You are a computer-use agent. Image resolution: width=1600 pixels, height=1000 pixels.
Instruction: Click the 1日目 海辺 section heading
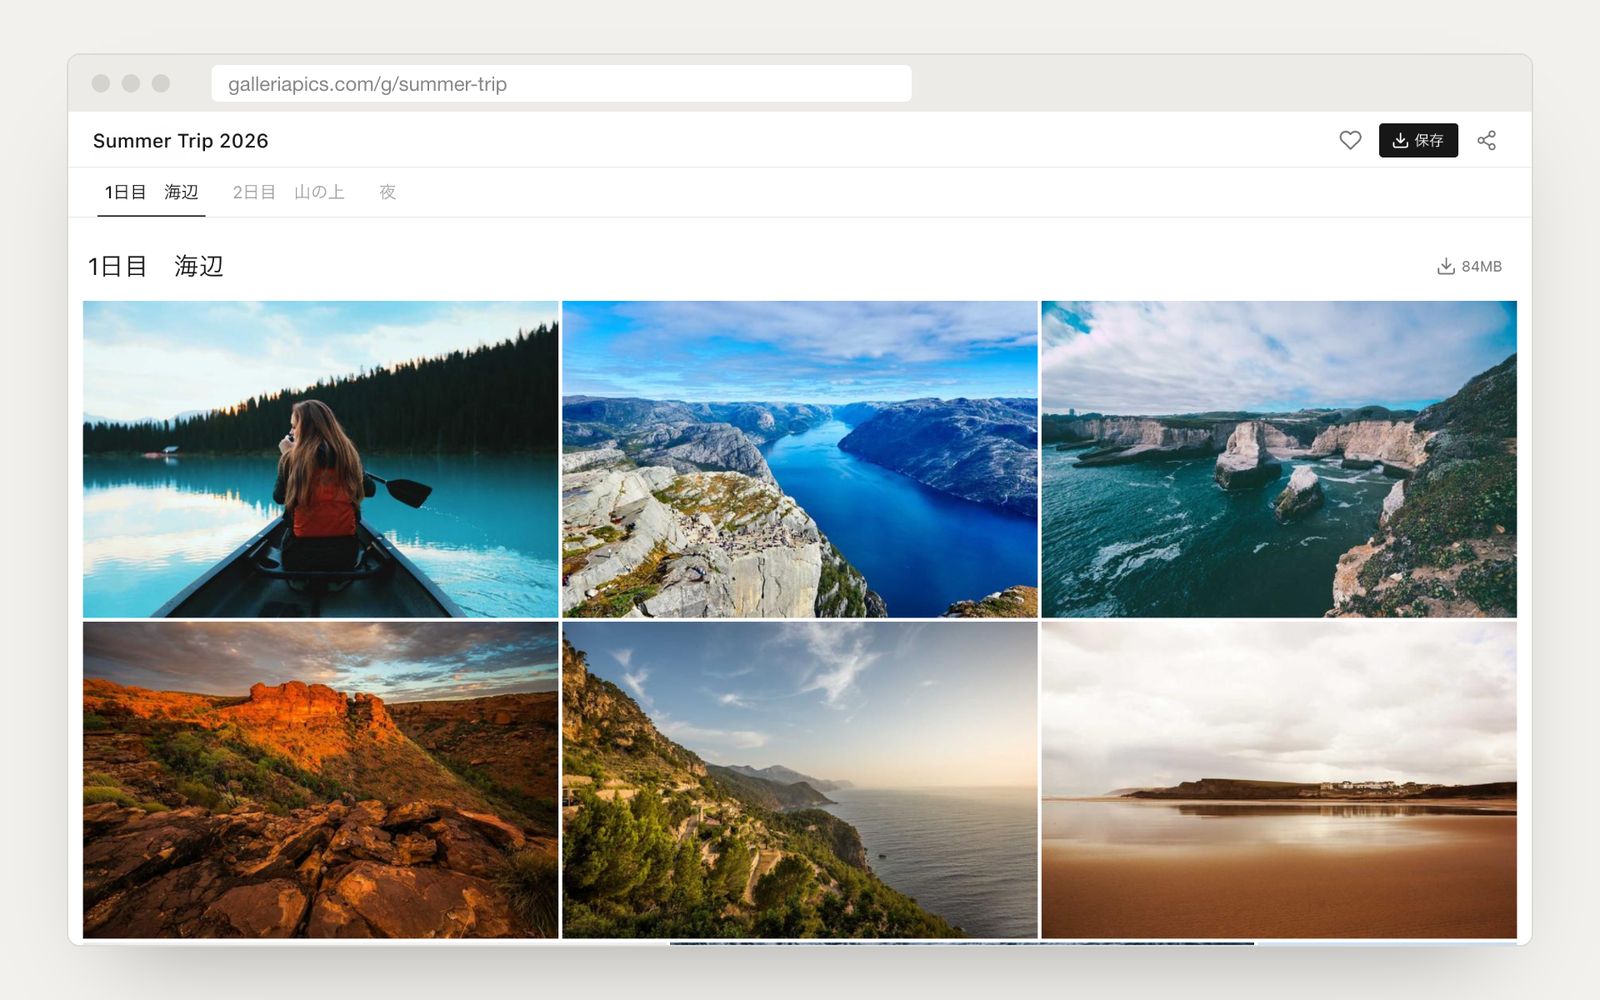tap(156, 266)
